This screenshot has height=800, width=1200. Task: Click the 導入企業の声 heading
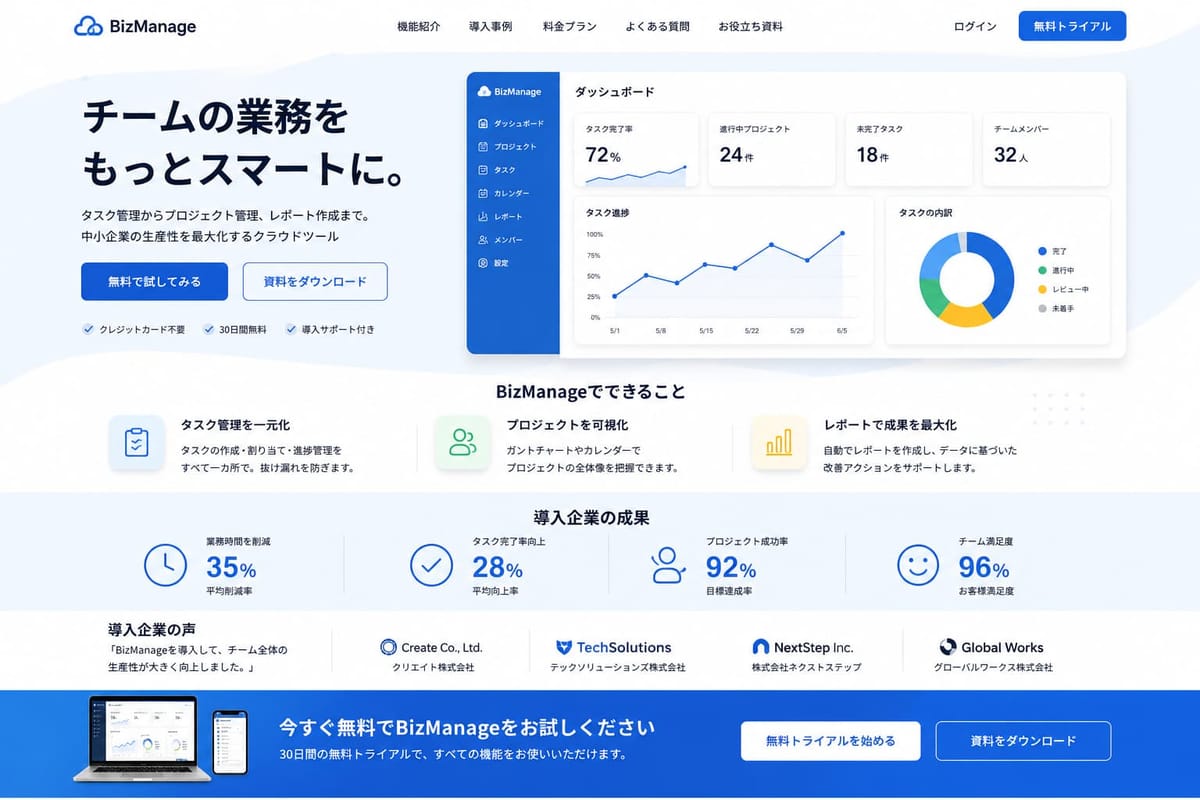(x=152, y=630)
